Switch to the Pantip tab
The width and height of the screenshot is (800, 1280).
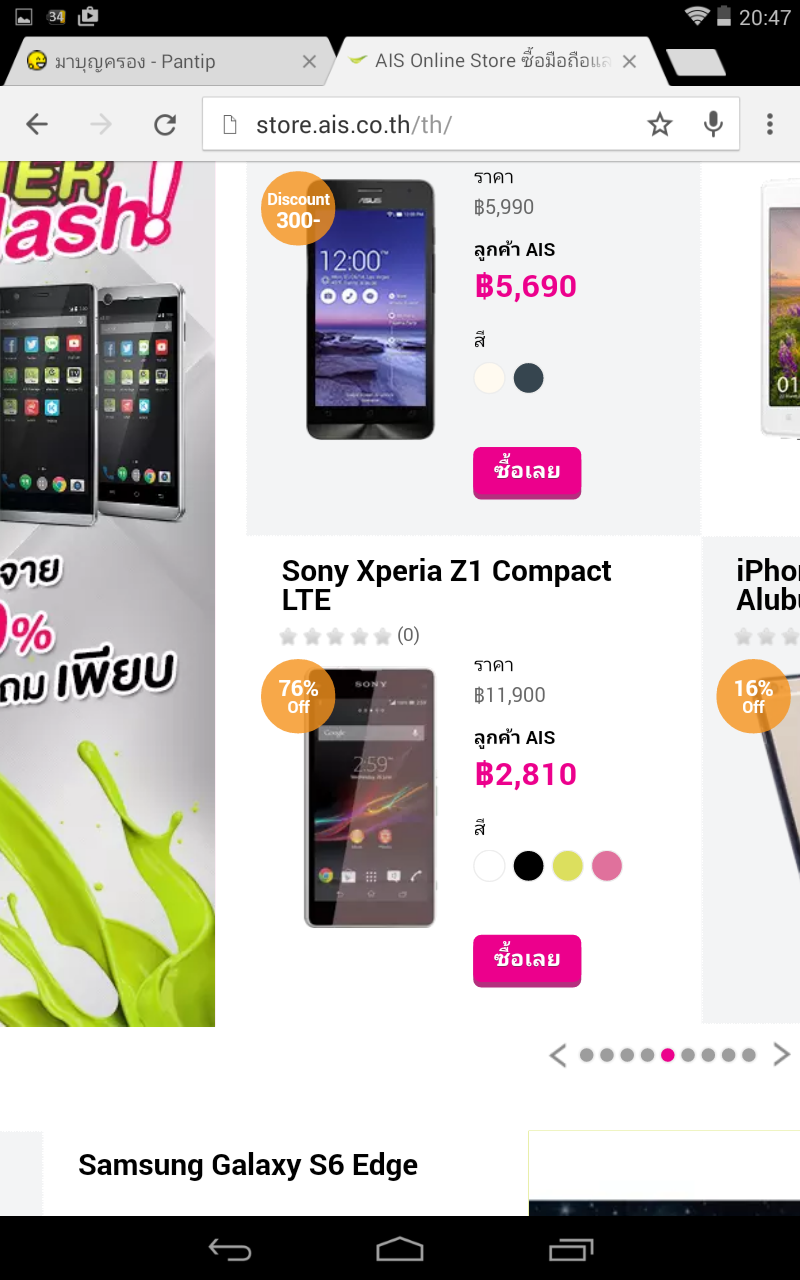170,62
